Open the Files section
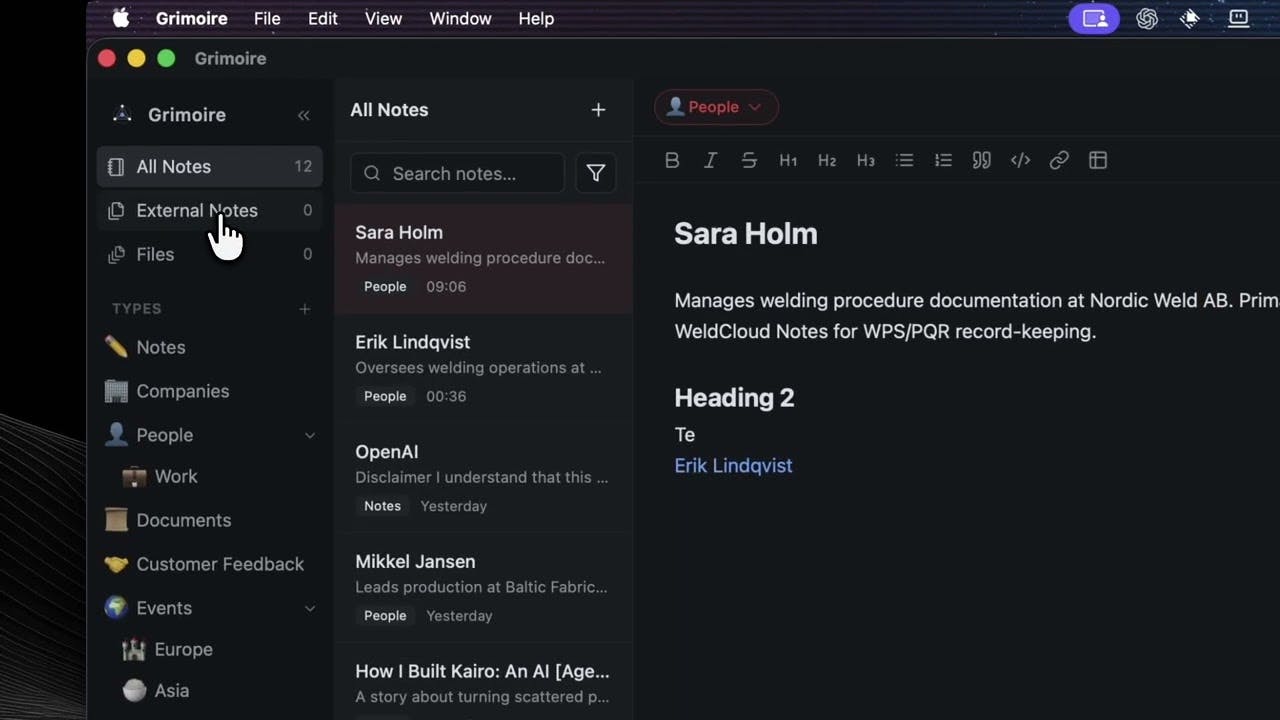1280x720 pixels. (x=210, y=255)
